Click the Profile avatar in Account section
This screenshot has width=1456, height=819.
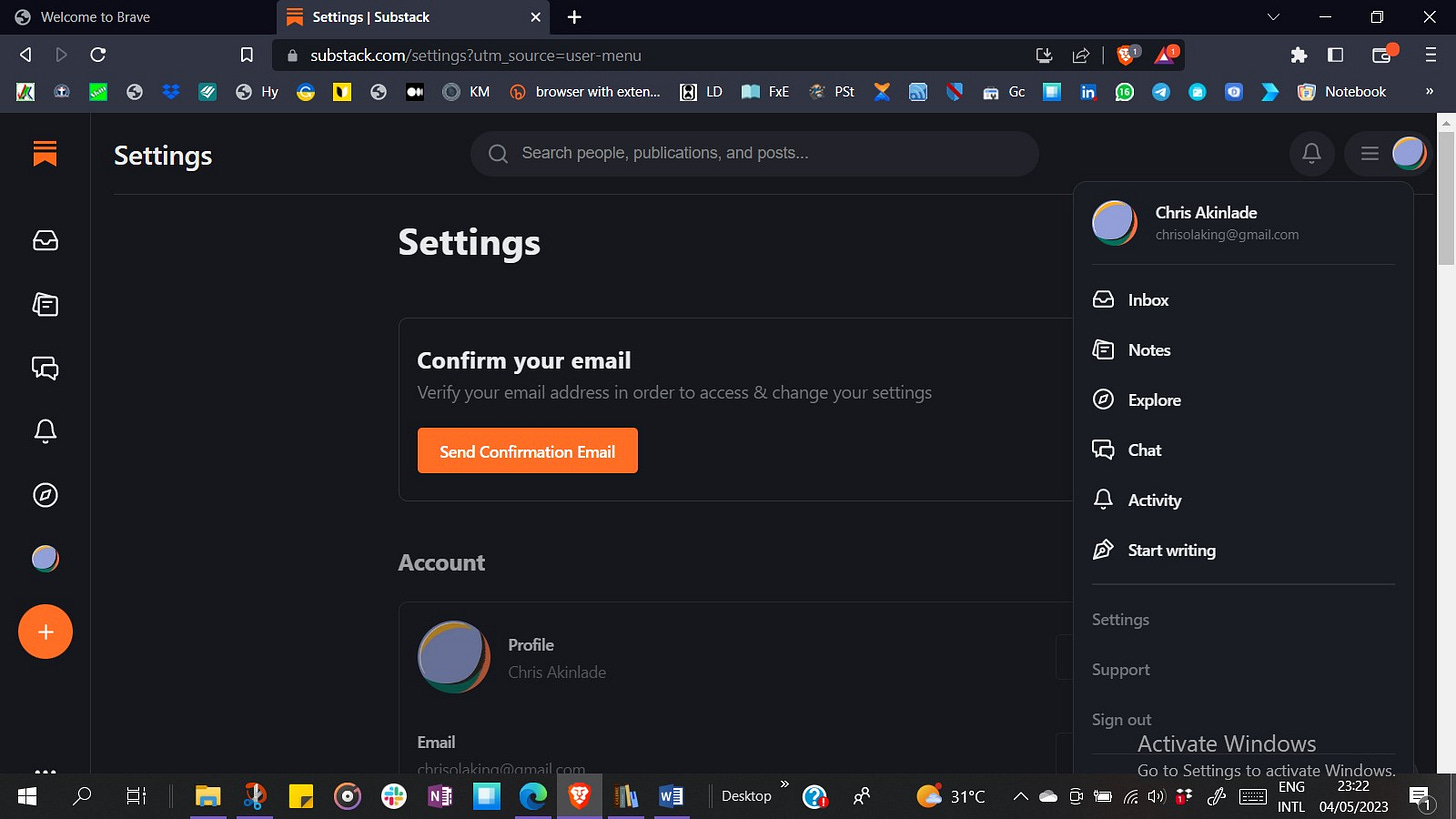(454, 657)
